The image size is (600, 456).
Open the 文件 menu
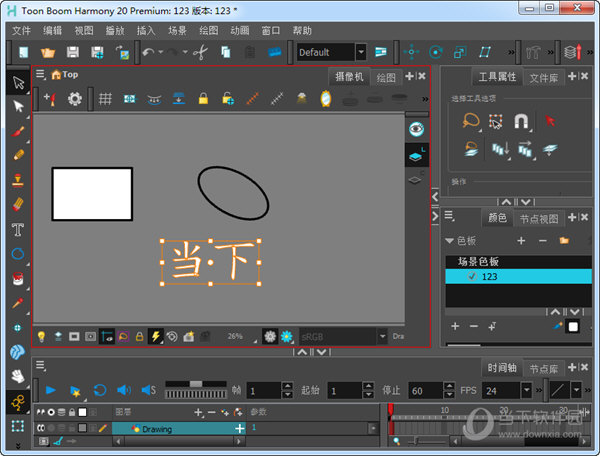21,31
